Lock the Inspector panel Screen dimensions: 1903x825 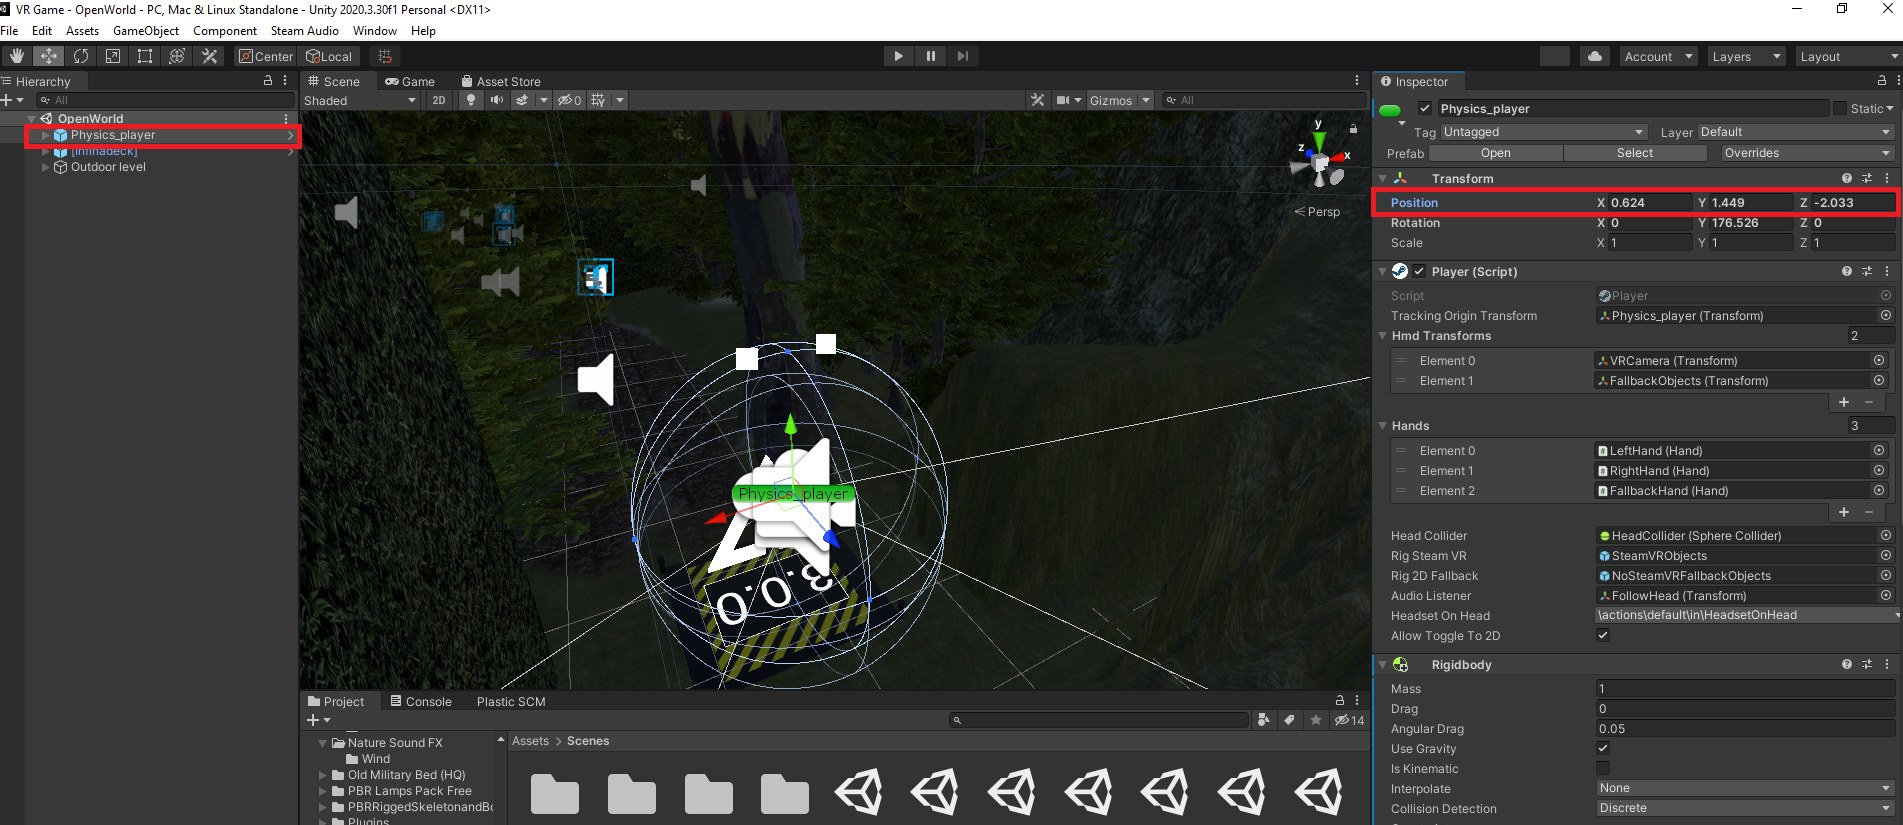[x=1881, y=81]
